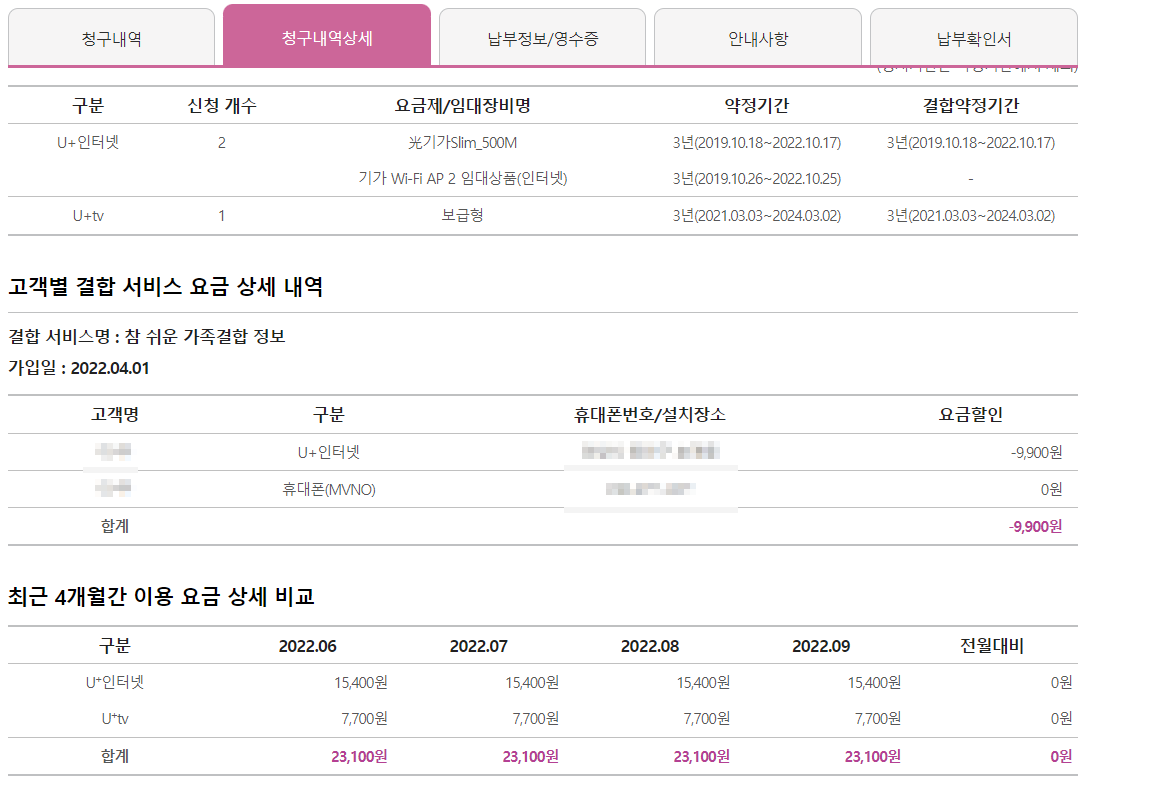Click the 2022.06 month column header
This screenshot has height=790, width=1154.
(x=307, y=646)
